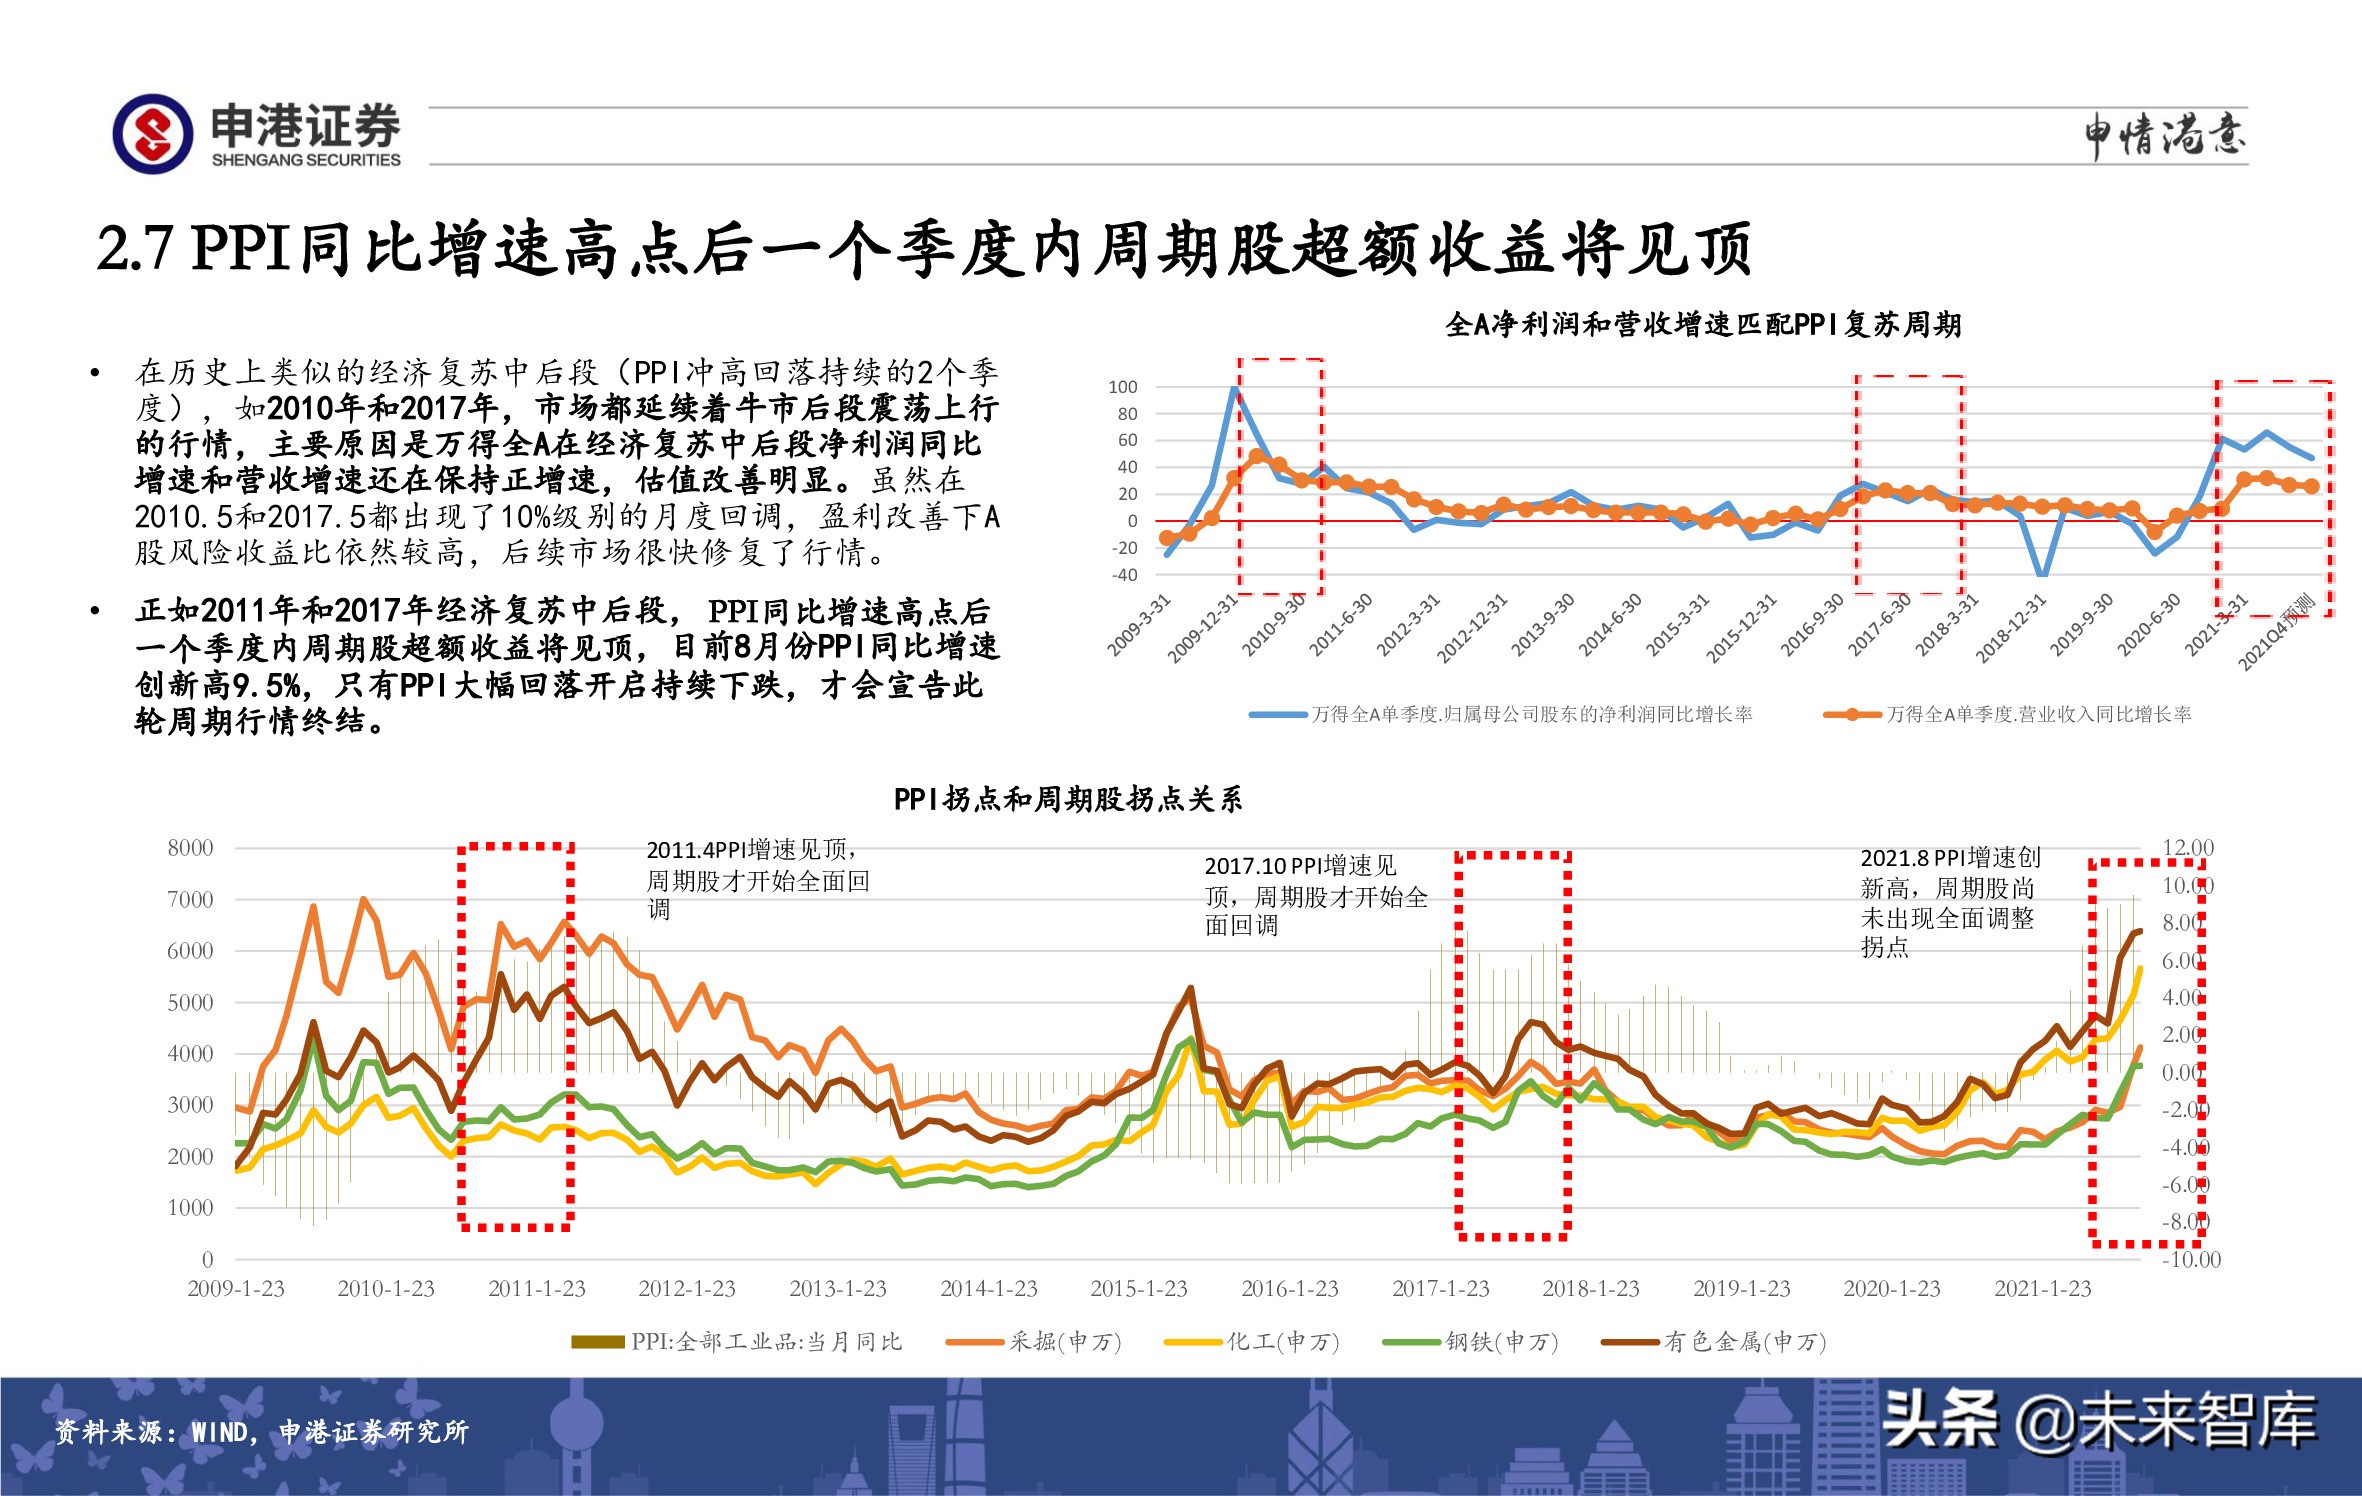
Task: Click the first bullet paragraph starting 在历史上类似
Action: tap(567, 462)
